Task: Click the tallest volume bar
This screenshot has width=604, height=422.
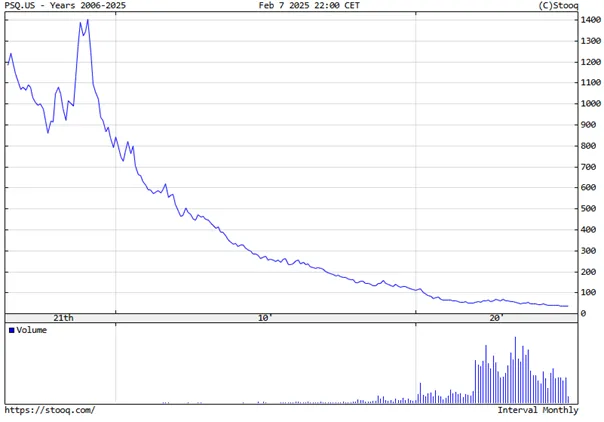Action: coord(515,370)
